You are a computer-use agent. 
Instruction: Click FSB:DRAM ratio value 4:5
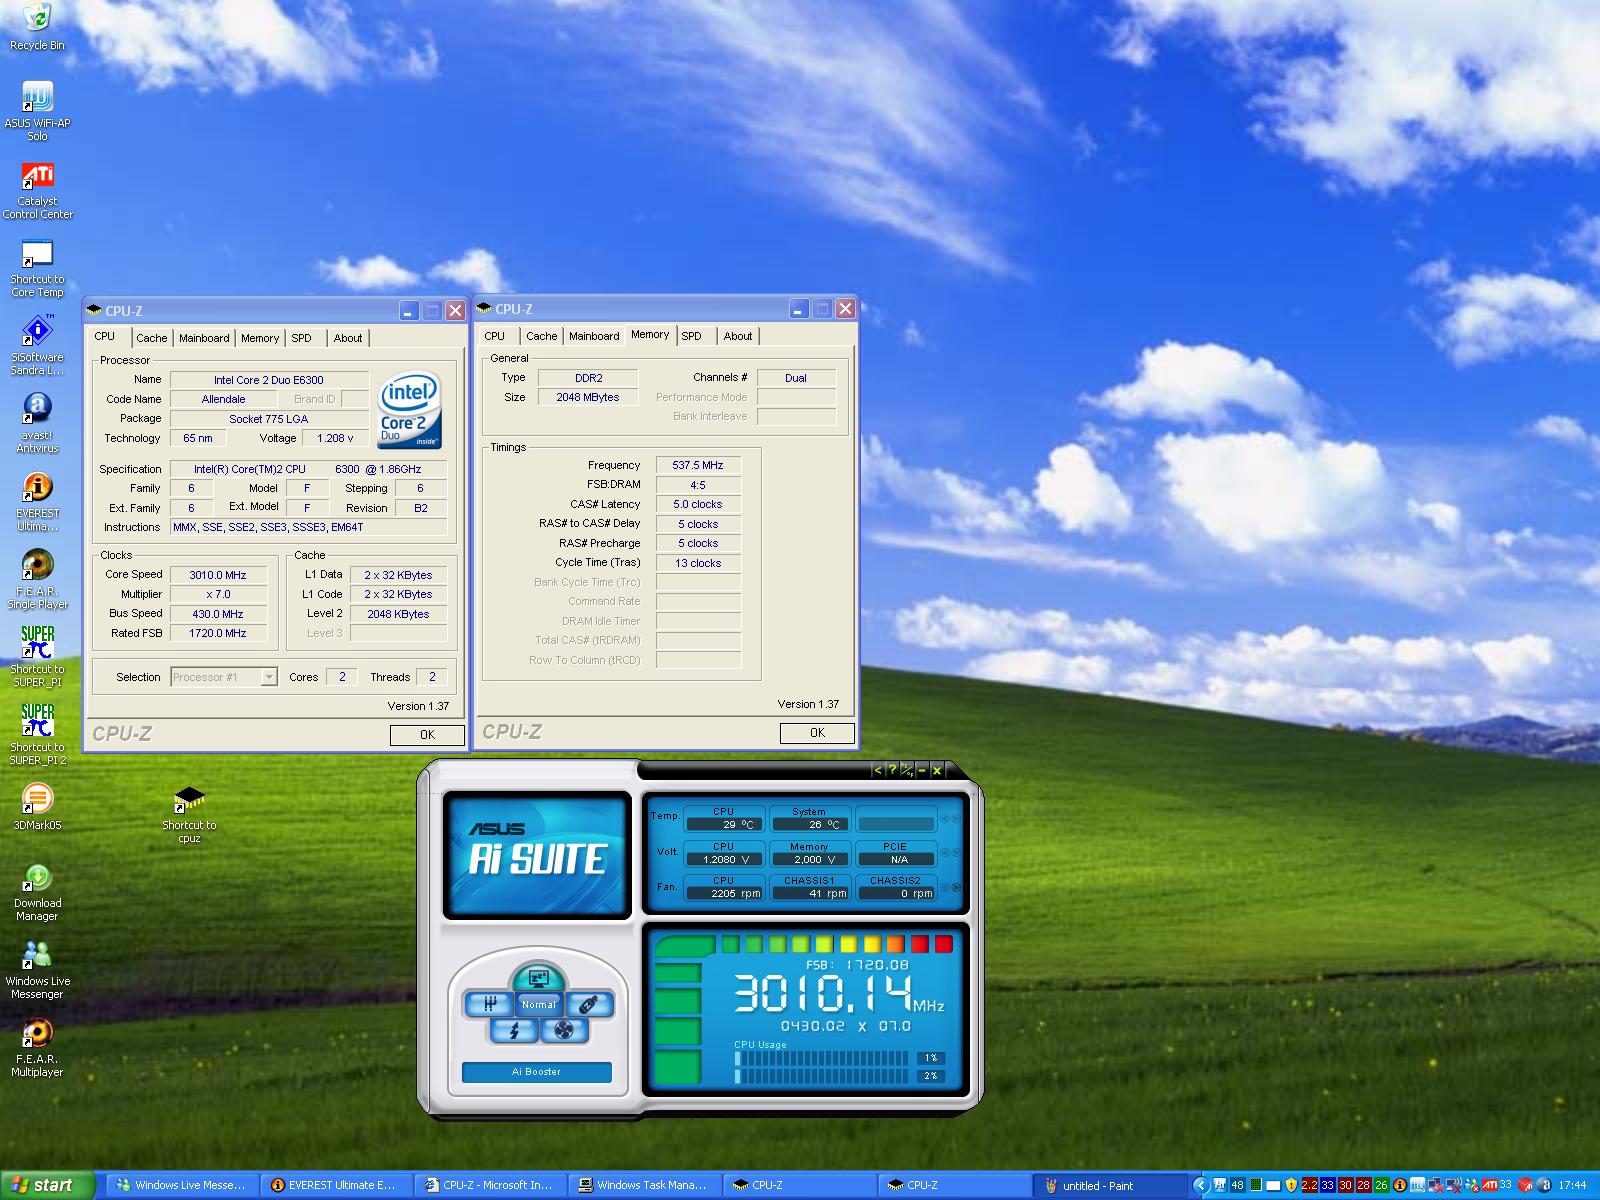pos(698,485)
